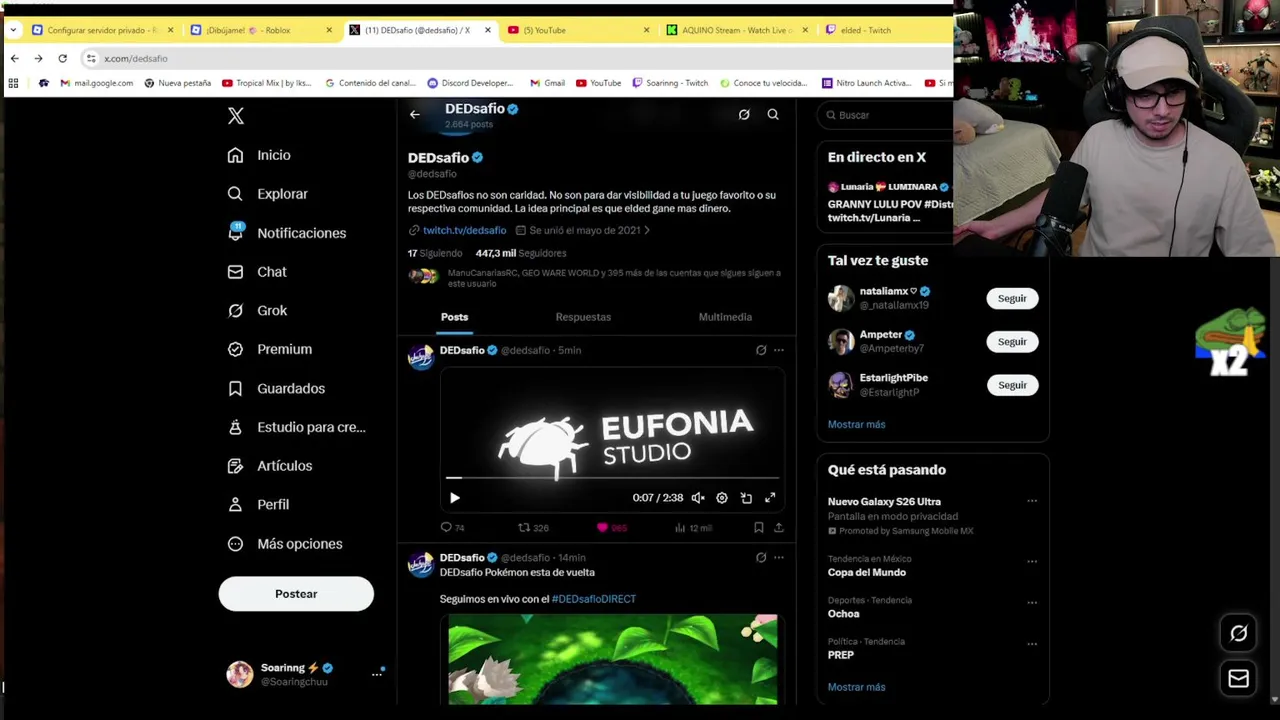Expand the Se unió el mayo de 2021 chevron
1280x720 pixels.
(x=647, y=230)
